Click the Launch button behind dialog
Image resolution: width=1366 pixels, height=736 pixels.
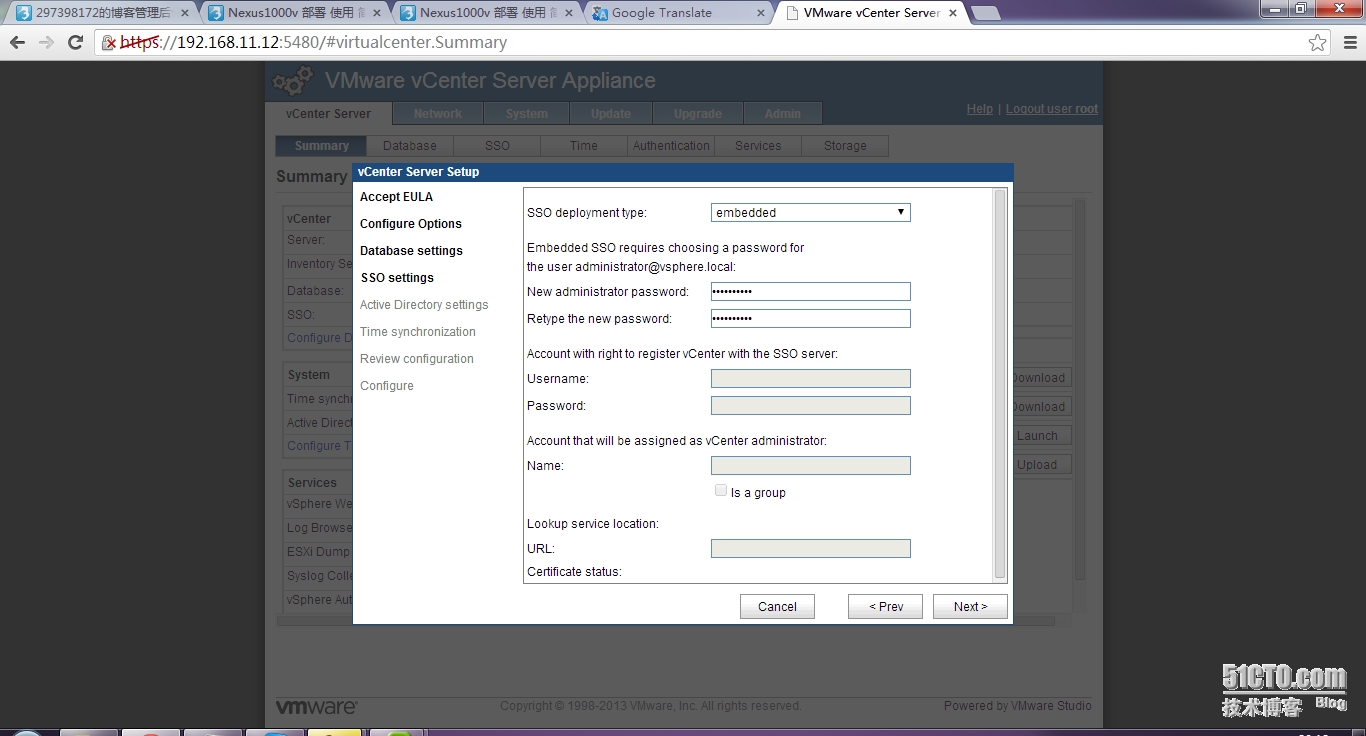pyautogui.click(x=1042, y=436)
